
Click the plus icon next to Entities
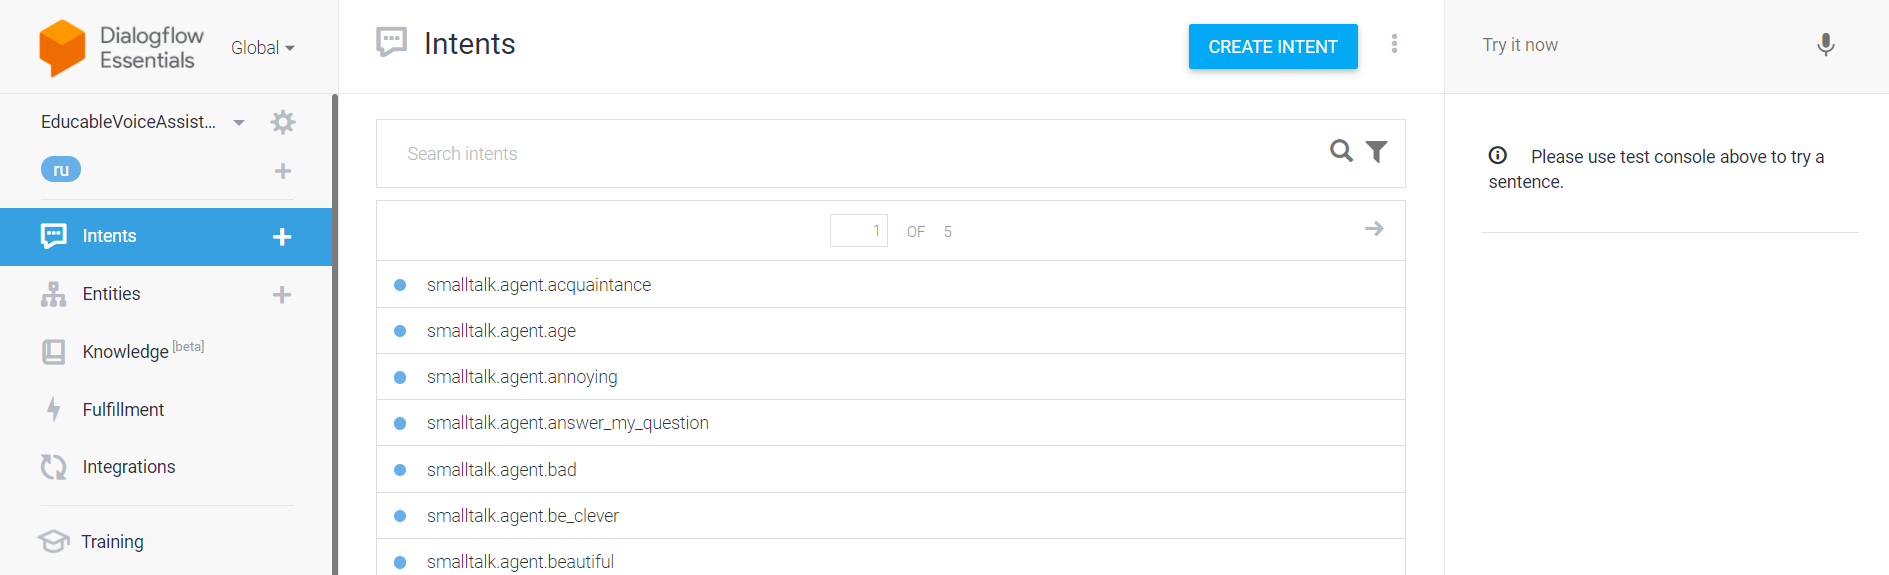(282, 295)
